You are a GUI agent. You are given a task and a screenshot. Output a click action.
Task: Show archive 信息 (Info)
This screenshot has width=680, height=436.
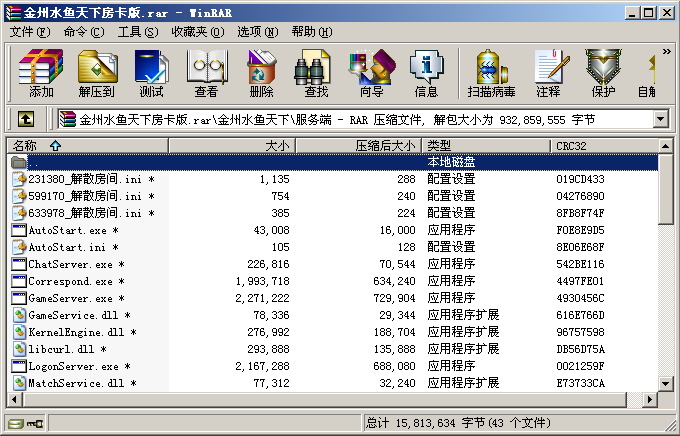(426, 73)
